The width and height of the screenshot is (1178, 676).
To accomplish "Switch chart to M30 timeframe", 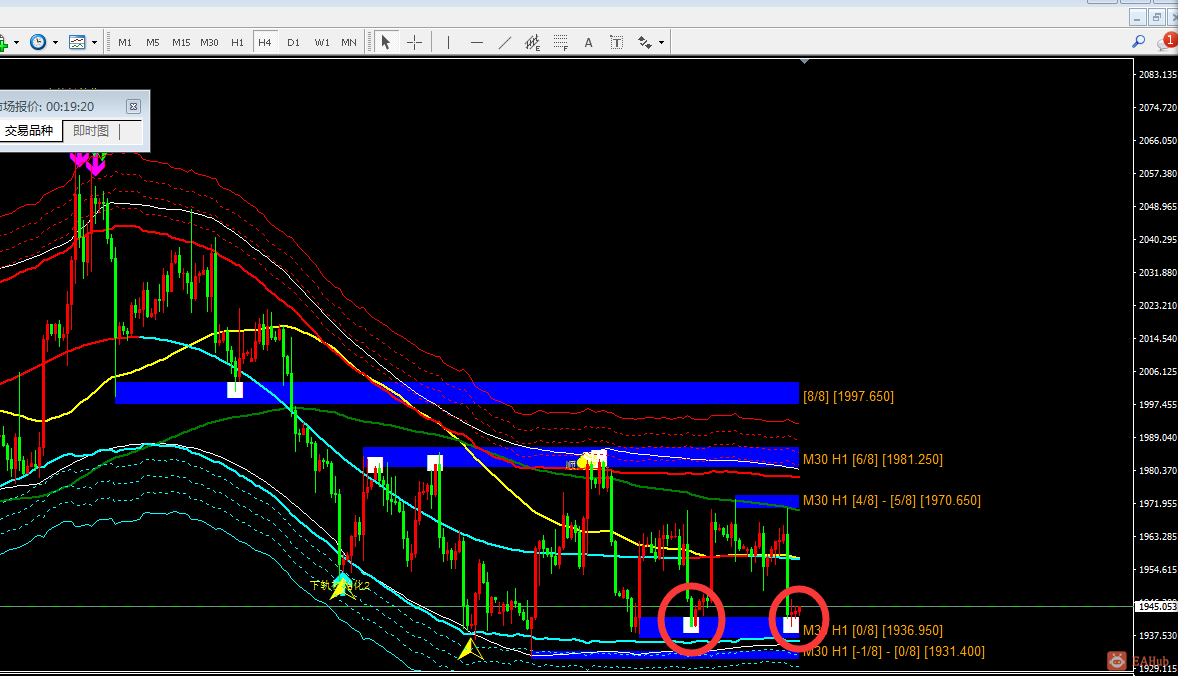I will (210, 43).
